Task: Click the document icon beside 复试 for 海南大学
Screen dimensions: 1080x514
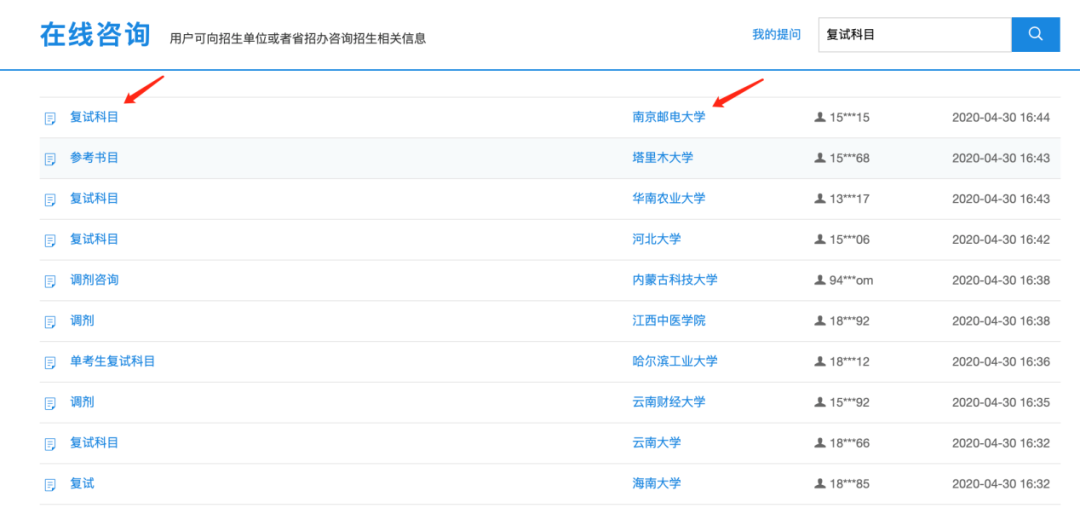Action: click(50, 485)
